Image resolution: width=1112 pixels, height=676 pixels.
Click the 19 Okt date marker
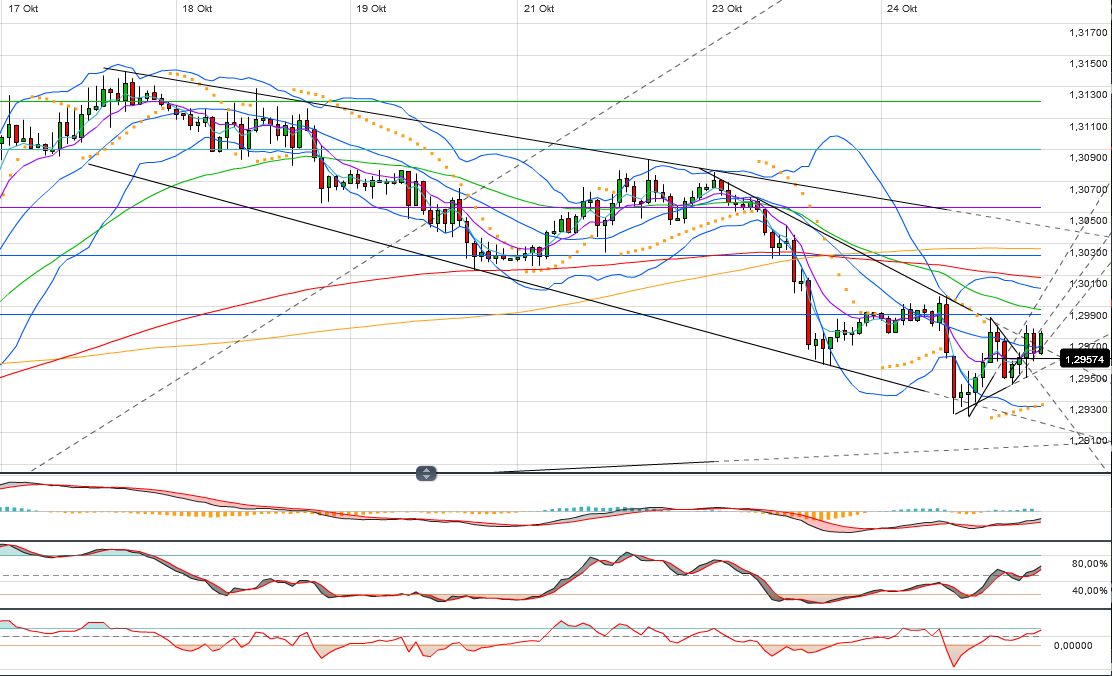[371, 9]
